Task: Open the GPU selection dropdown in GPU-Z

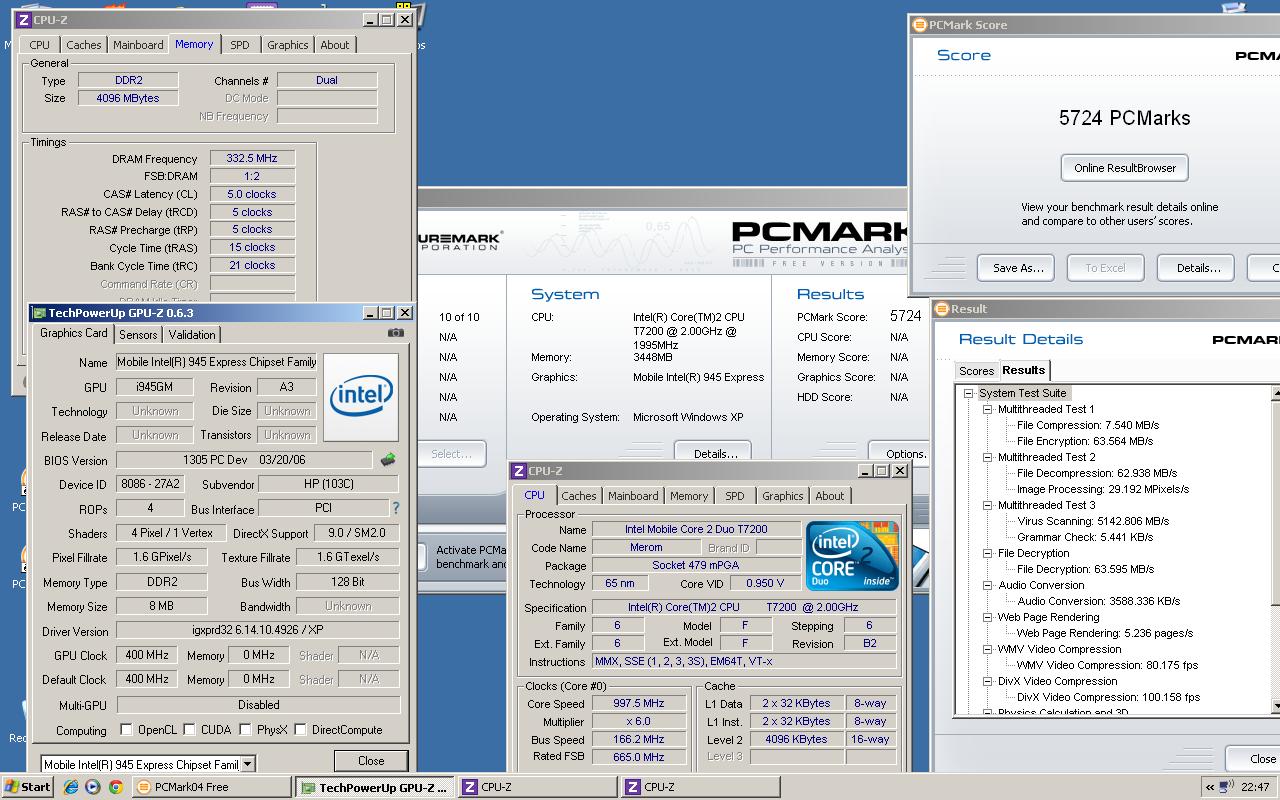Action: click(x=248, y=764)
